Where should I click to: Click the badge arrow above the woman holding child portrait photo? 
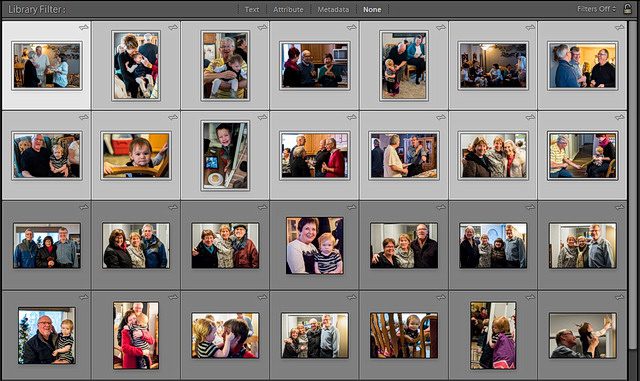(x=173, y=27)
